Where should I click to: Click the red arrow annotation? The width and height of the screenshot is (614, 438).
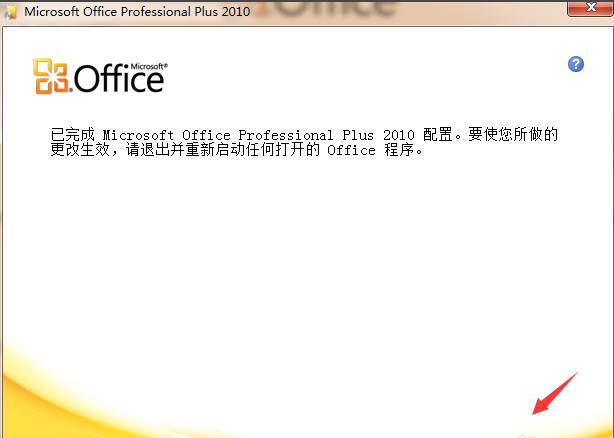[x=556, y=392]
